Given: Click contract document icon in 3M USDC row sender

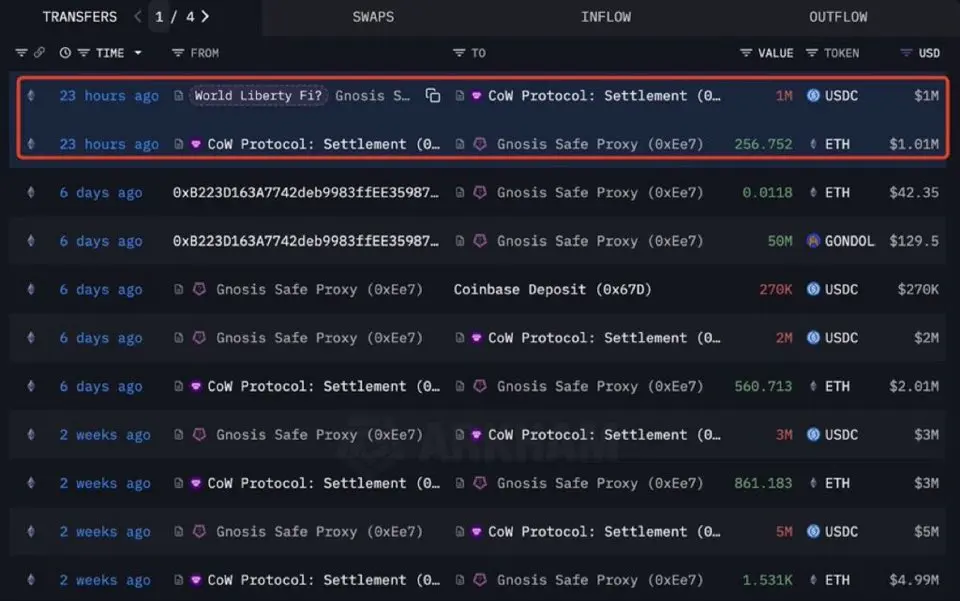Looking at the screenshot, I should coord(178,435).
